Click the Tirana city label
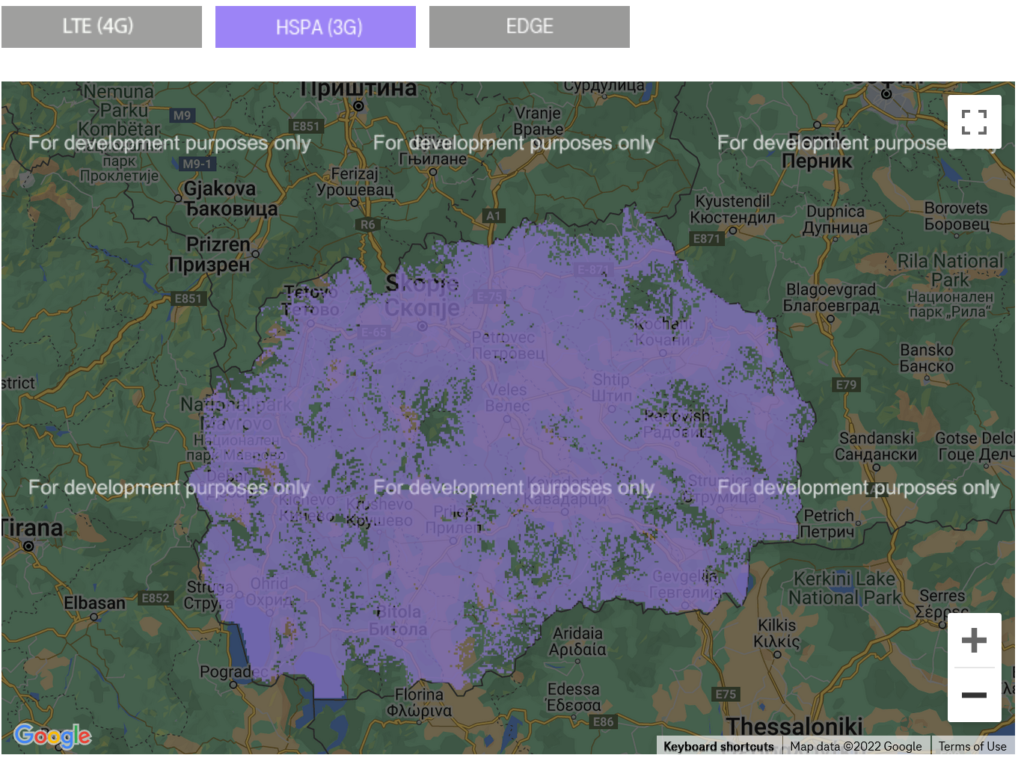 tap(31, 528)
